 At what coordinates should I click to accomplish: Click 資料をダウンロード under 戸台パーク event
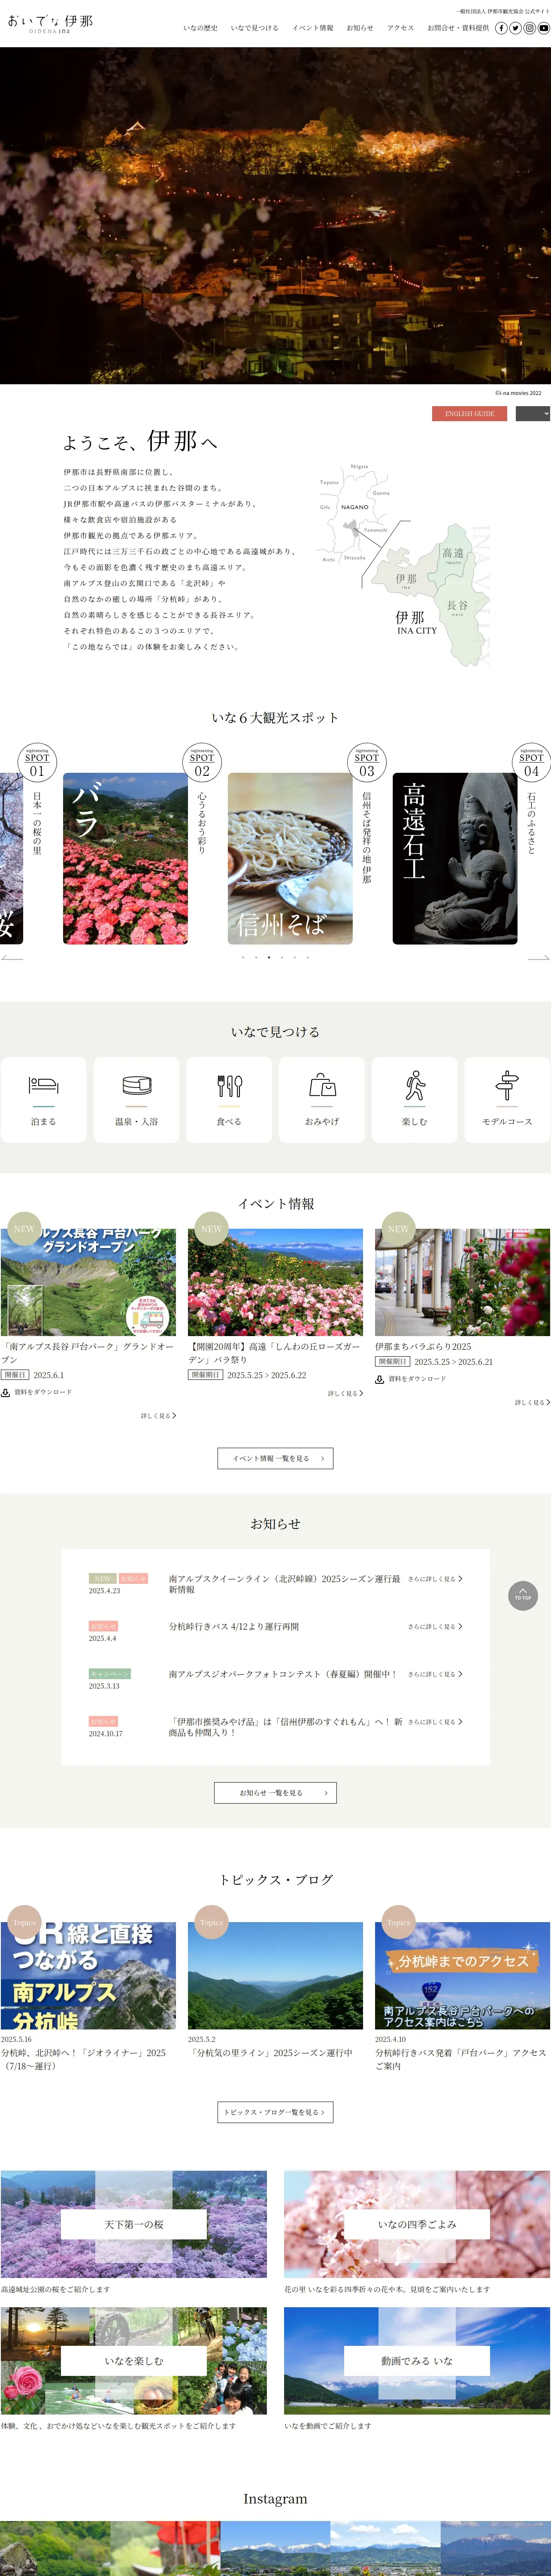pos(43,1392)
